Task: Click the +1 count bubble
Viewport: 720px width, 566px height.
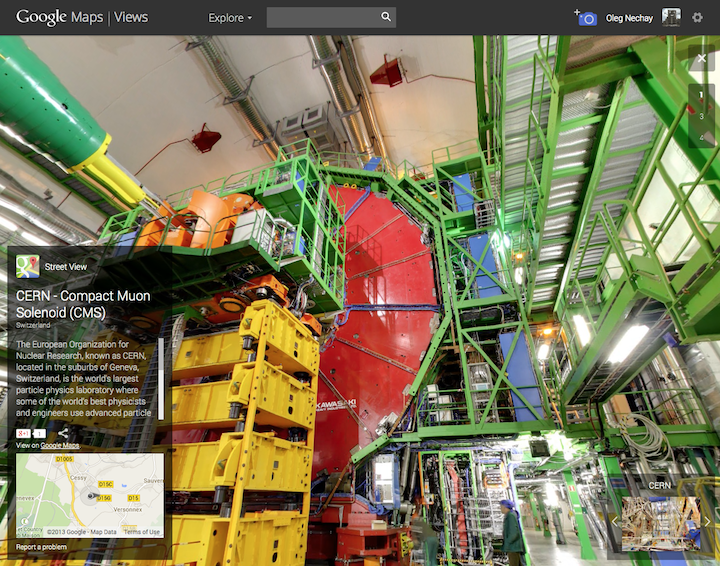Action: (39, 433)
